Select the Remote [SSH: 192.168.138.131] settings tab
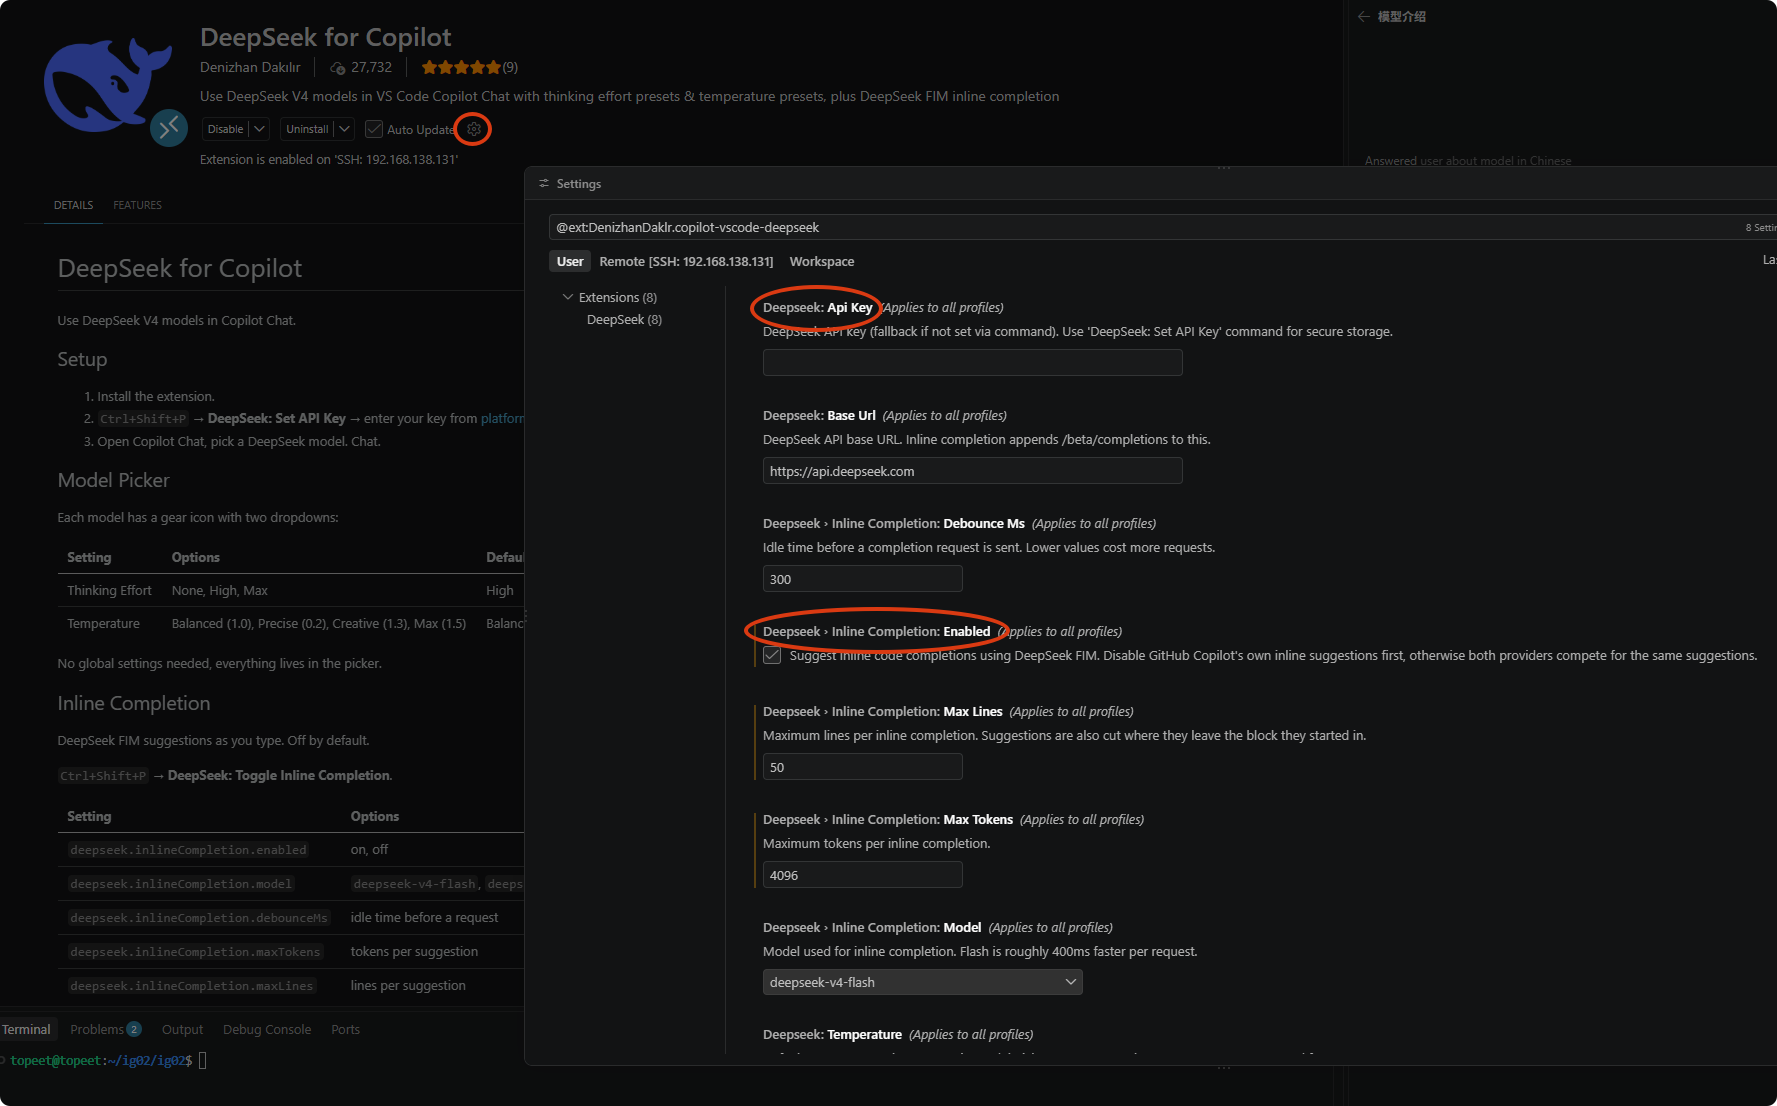This screenshot has height=1106, width=1777. pos(686,261)
